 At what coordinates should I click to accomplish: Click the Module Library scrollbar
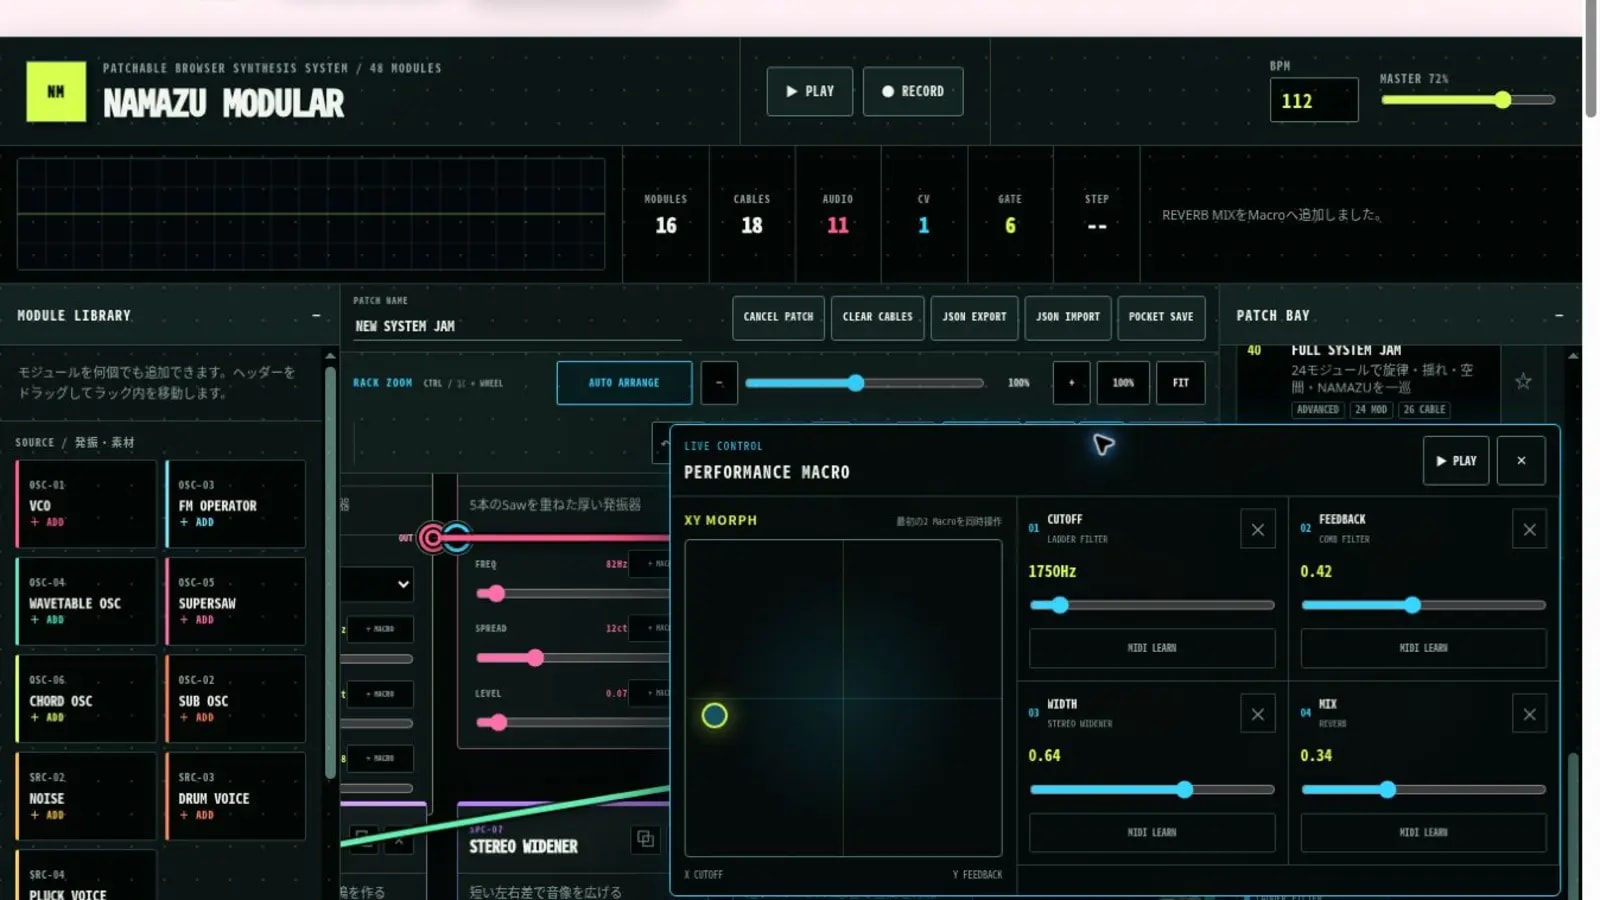330,573
